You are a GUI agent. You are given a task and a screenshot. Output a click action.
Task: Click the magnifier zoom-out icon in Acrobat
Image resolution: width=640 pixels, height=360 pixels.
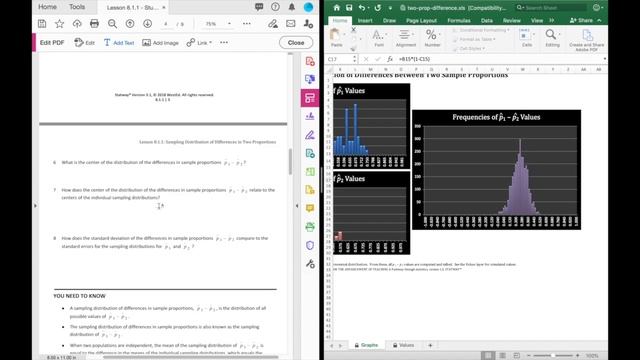112,24
